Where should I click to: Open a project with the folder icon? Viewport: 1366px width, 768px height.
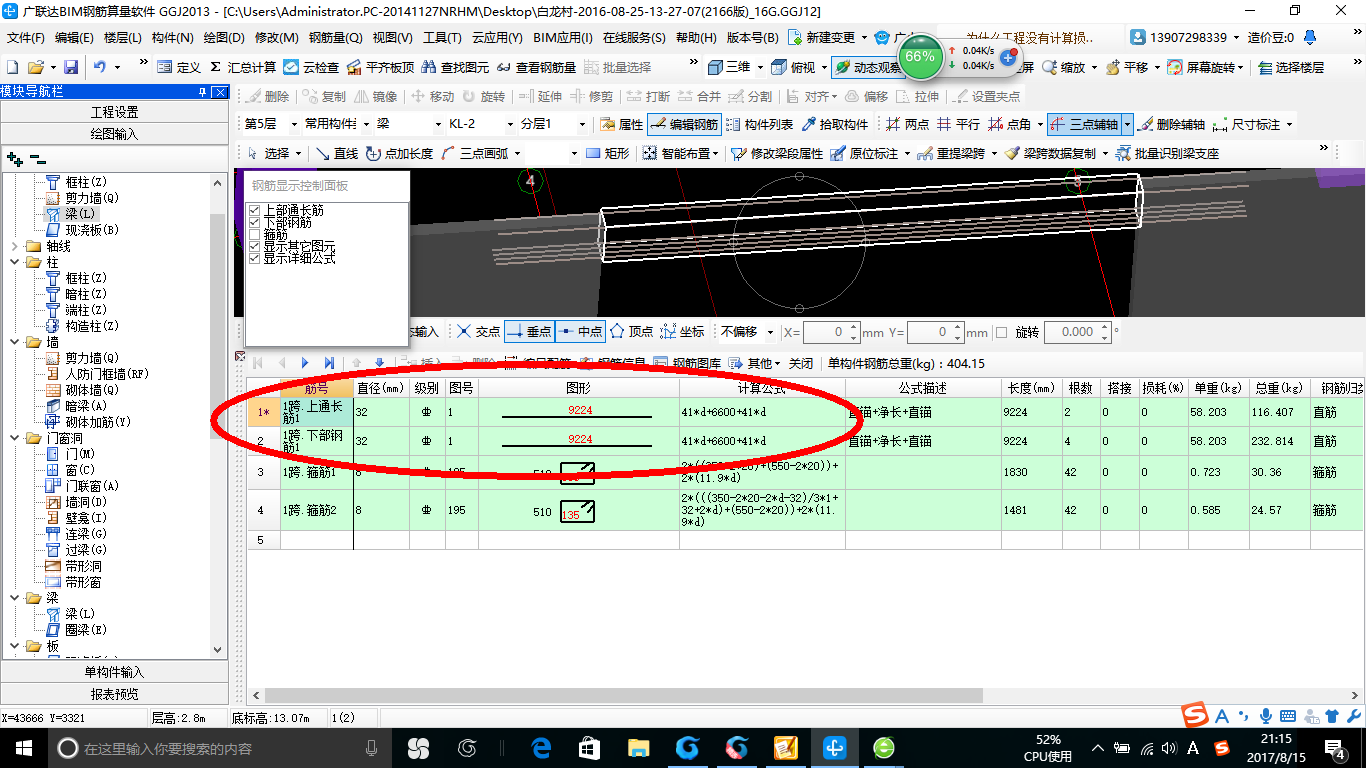[x=36, y=67]
